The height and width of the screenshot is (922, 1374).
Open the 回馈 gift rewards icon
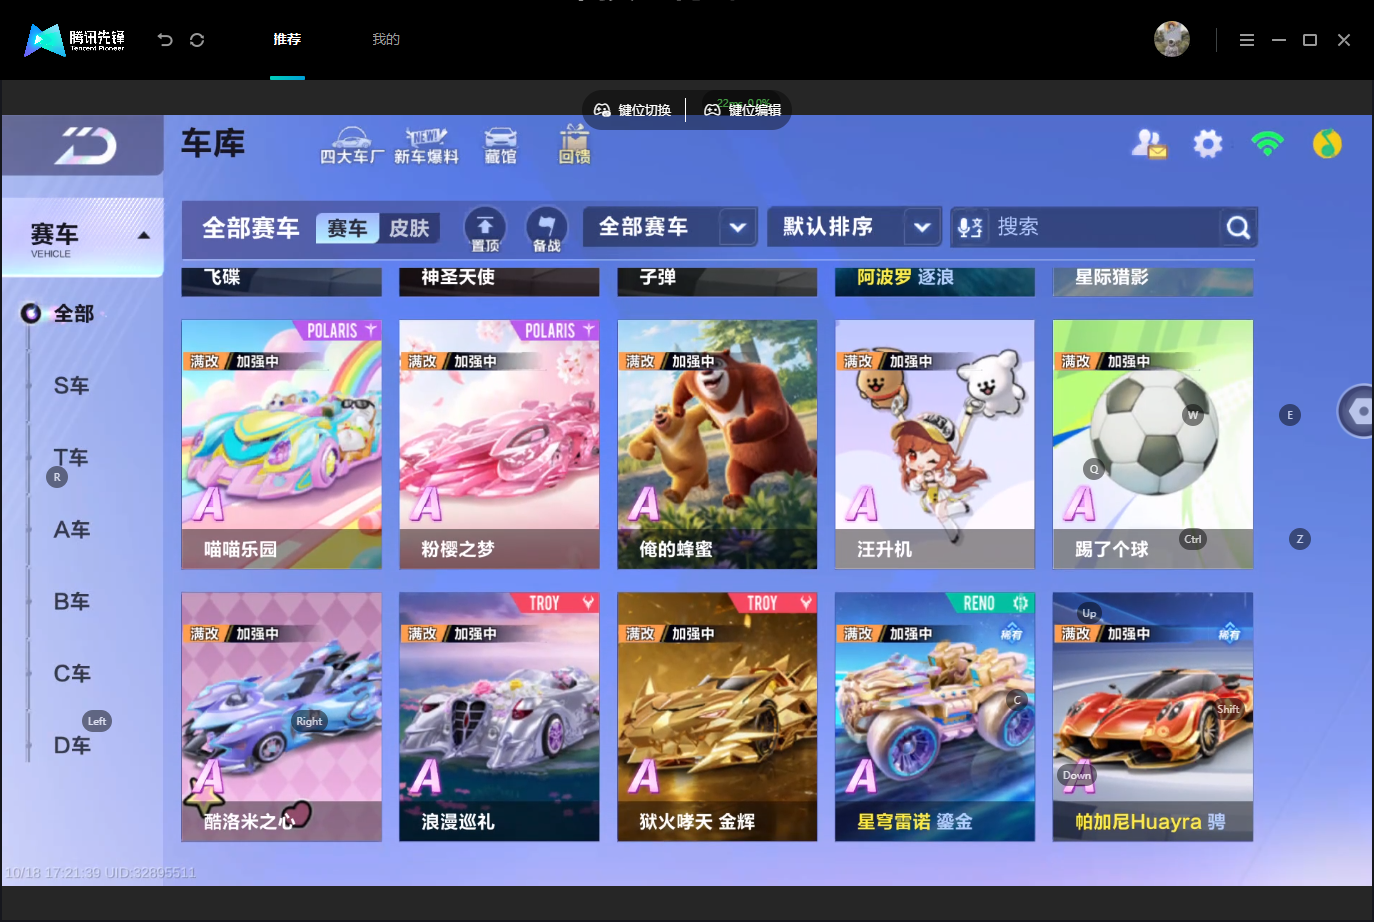574,145
